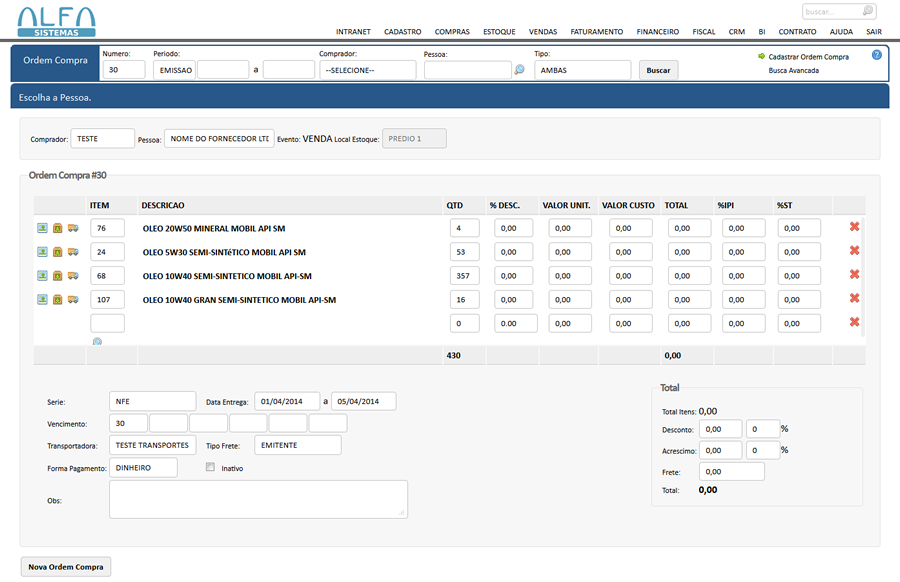This screenshot has width=900, height=582.
Task: Click the Acrescimo value field
Action: (720, 451)
